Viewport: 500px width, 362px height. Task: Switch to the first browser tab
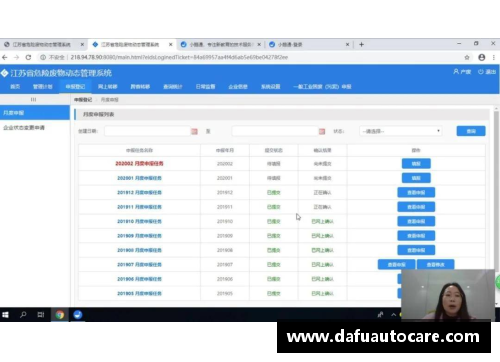(41, 44)
